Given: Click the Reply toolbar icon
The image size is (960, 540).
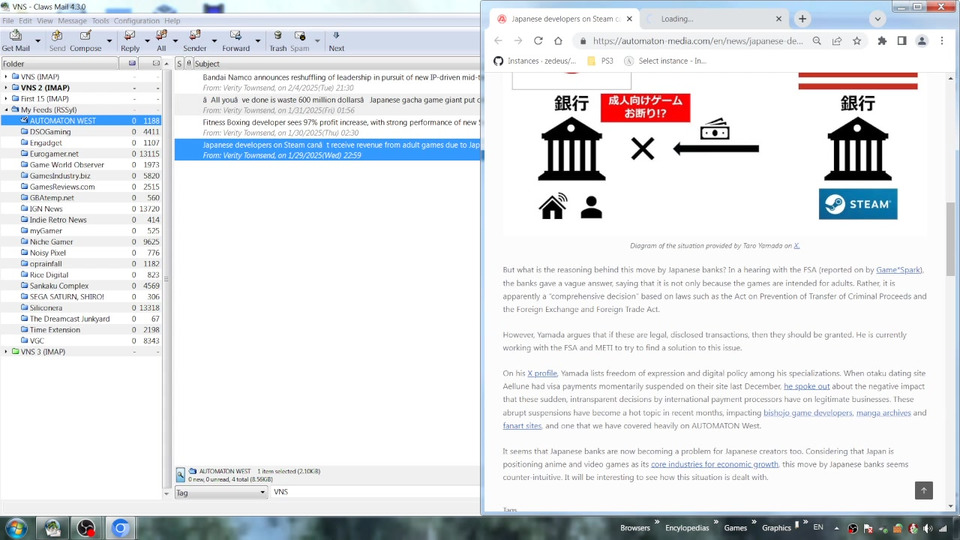Looking at the screenshot, I should point(130,41).
